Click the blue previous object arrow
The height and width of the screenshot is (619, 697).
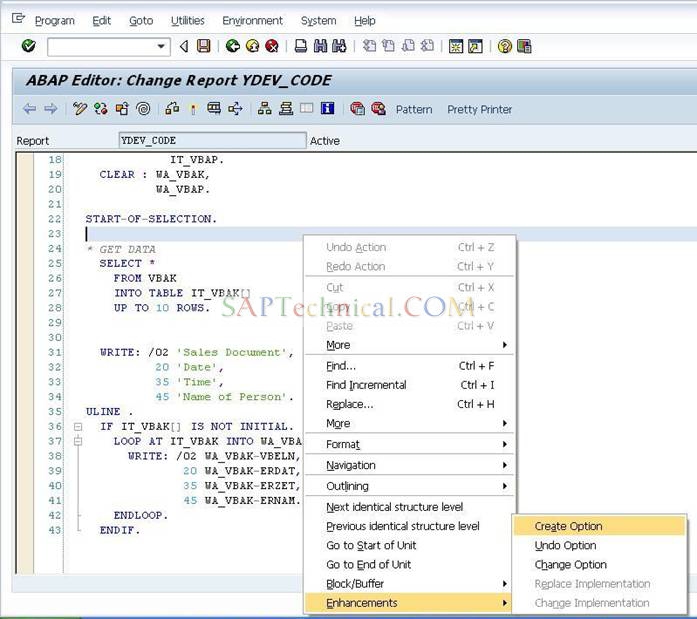pyautogui.click(x=29, y=109)
